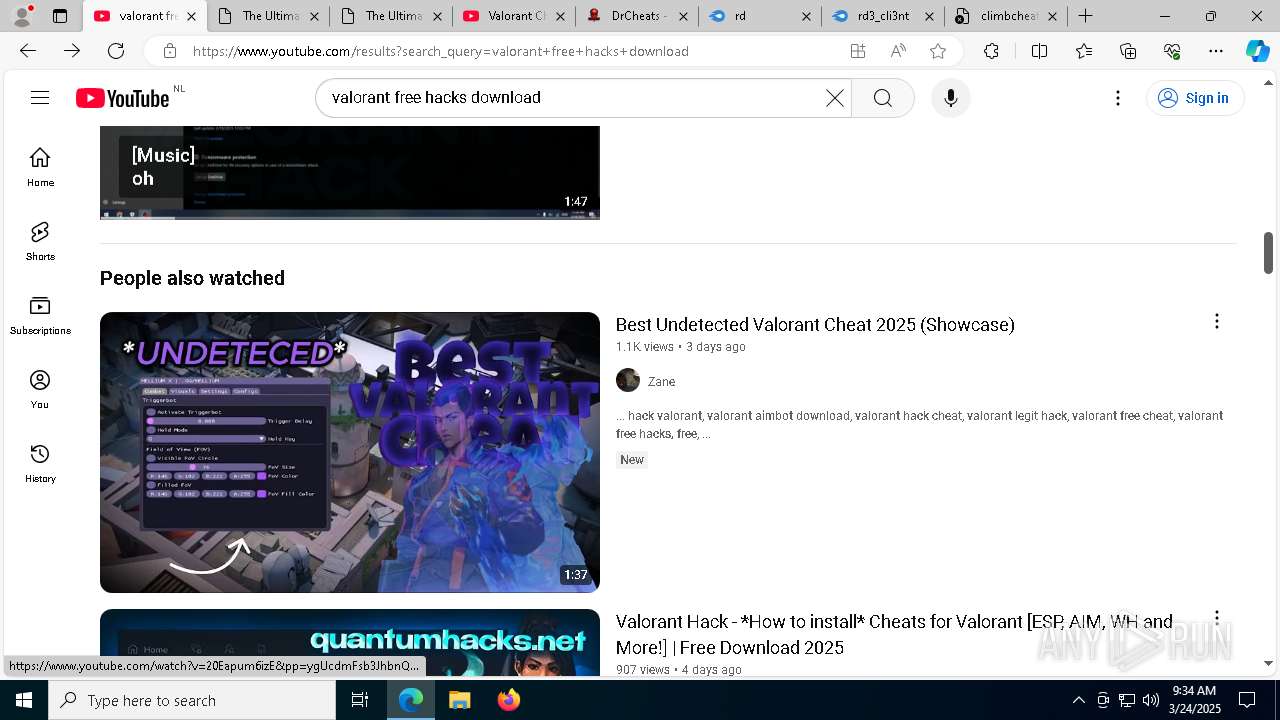Viewport: 1280px width, 720px height.
Task: Switch to rd3_cli3nt tab
Action: tap(883, 16)
